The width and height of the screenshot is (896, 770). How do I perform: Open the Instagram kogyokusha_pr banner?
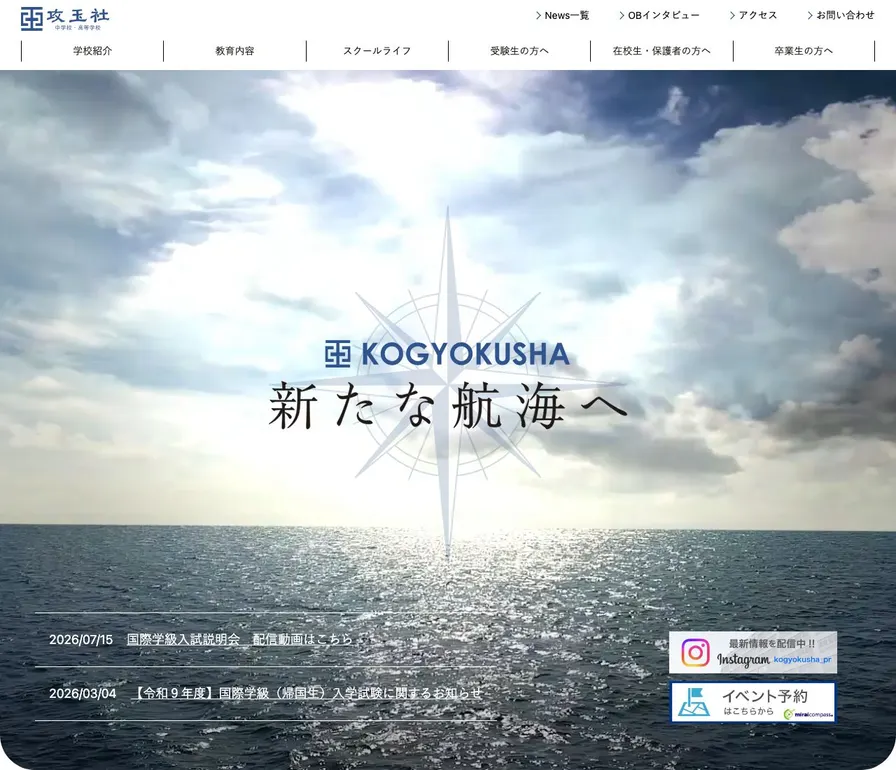click(753, 652)
